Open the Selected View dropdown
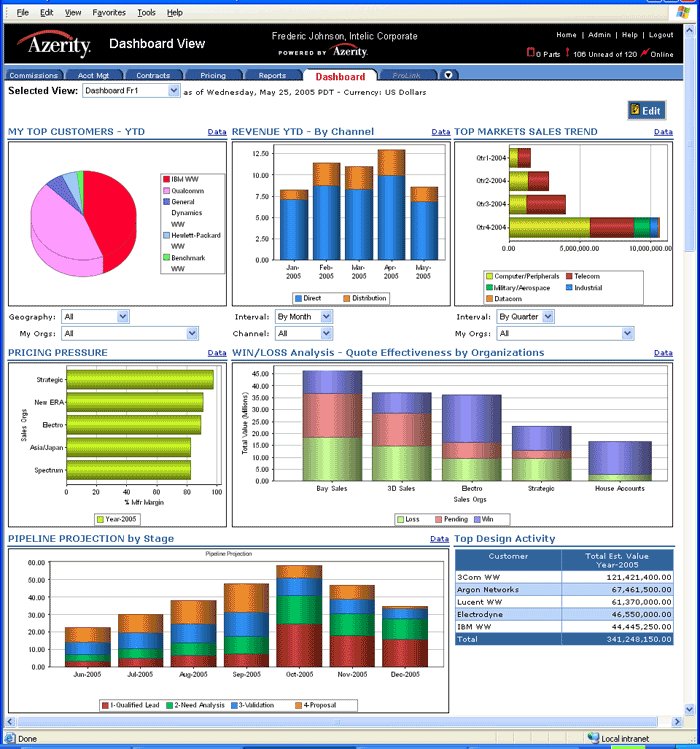Image resolution: width=700 pixels, height=749 pixels. 131,90
